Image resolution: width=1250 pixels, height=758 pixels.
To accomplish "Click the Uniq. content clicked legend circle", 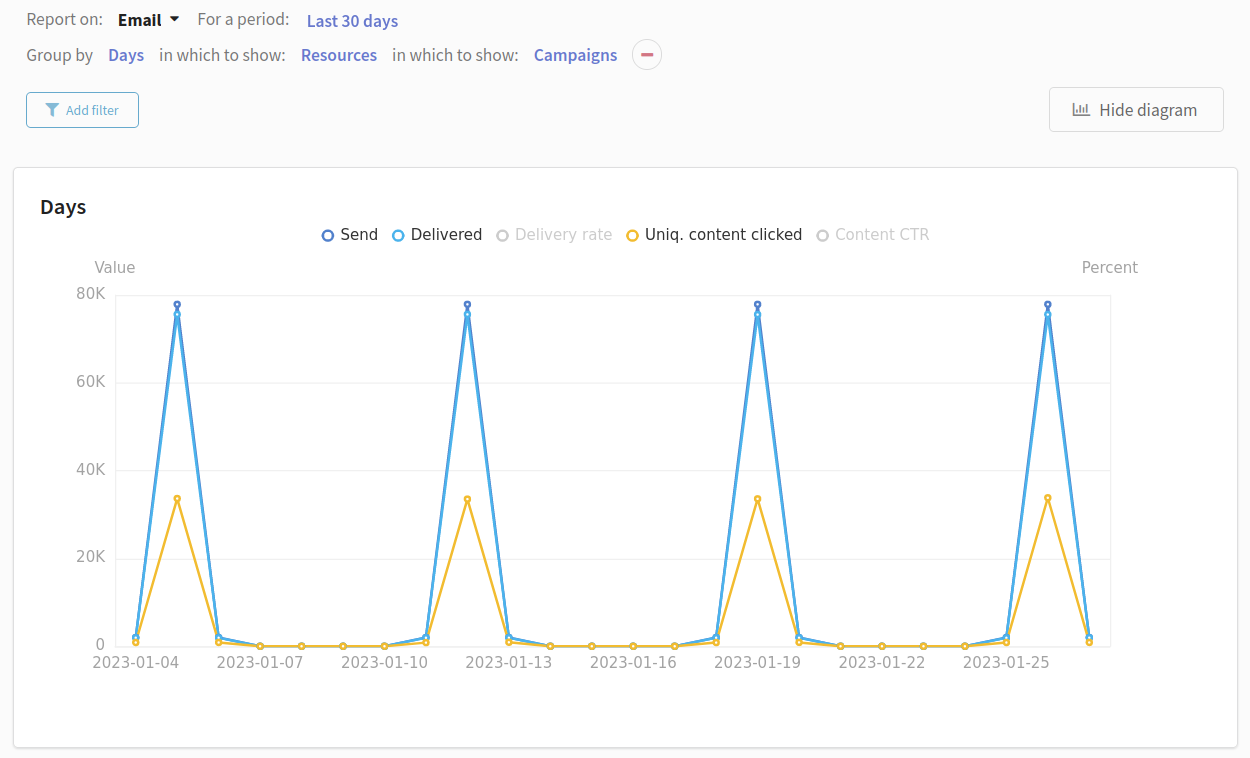I will coord(632,235).
